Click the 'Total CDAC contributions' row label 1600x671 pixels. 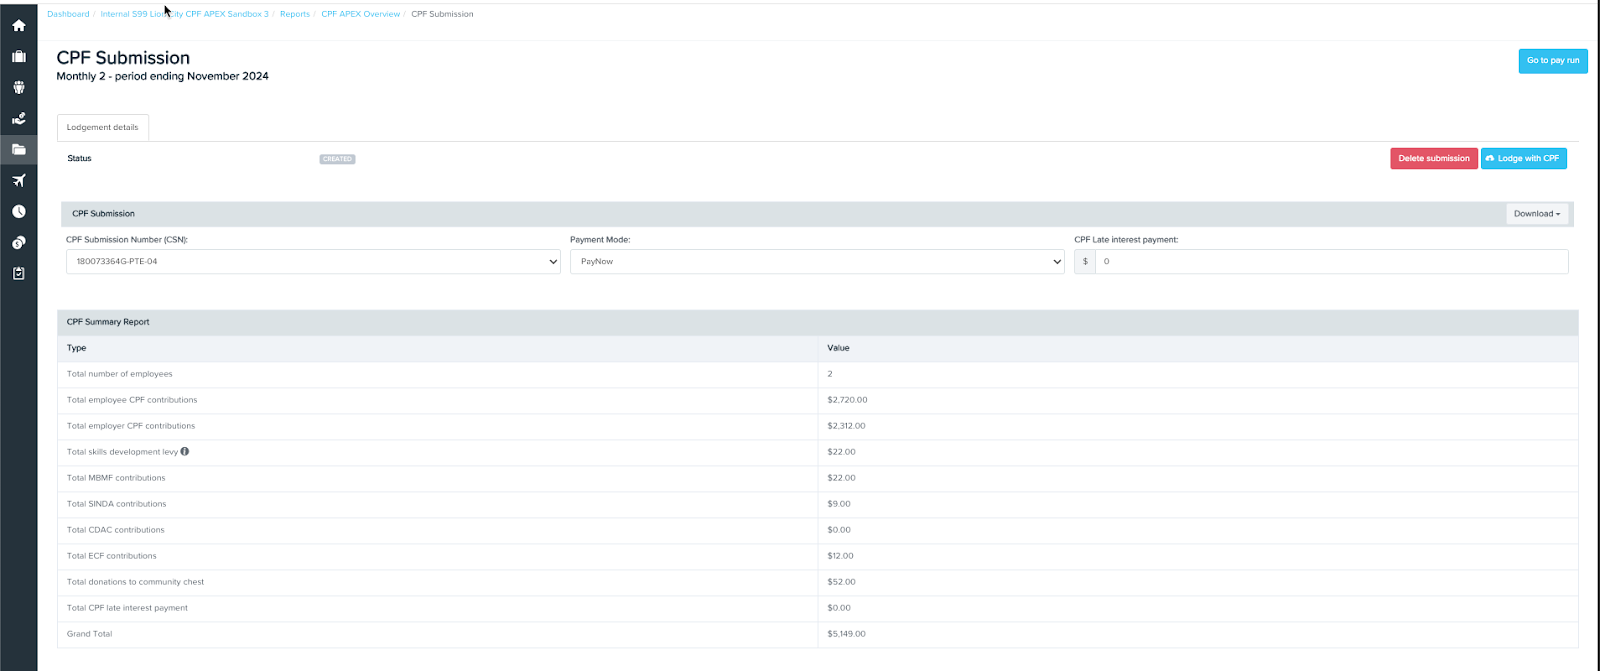pos(116,530)
